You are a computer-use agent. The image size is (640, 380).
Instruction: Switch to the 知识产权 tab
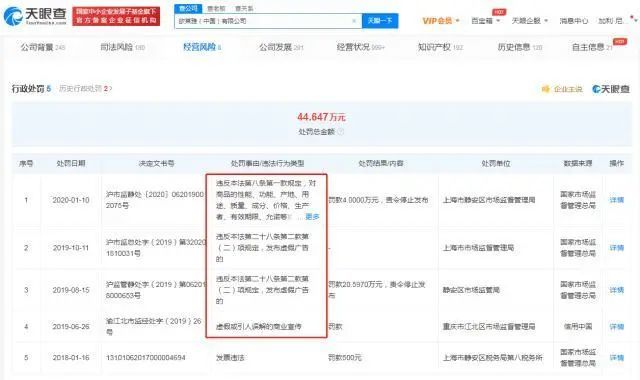tap(440, 47)
